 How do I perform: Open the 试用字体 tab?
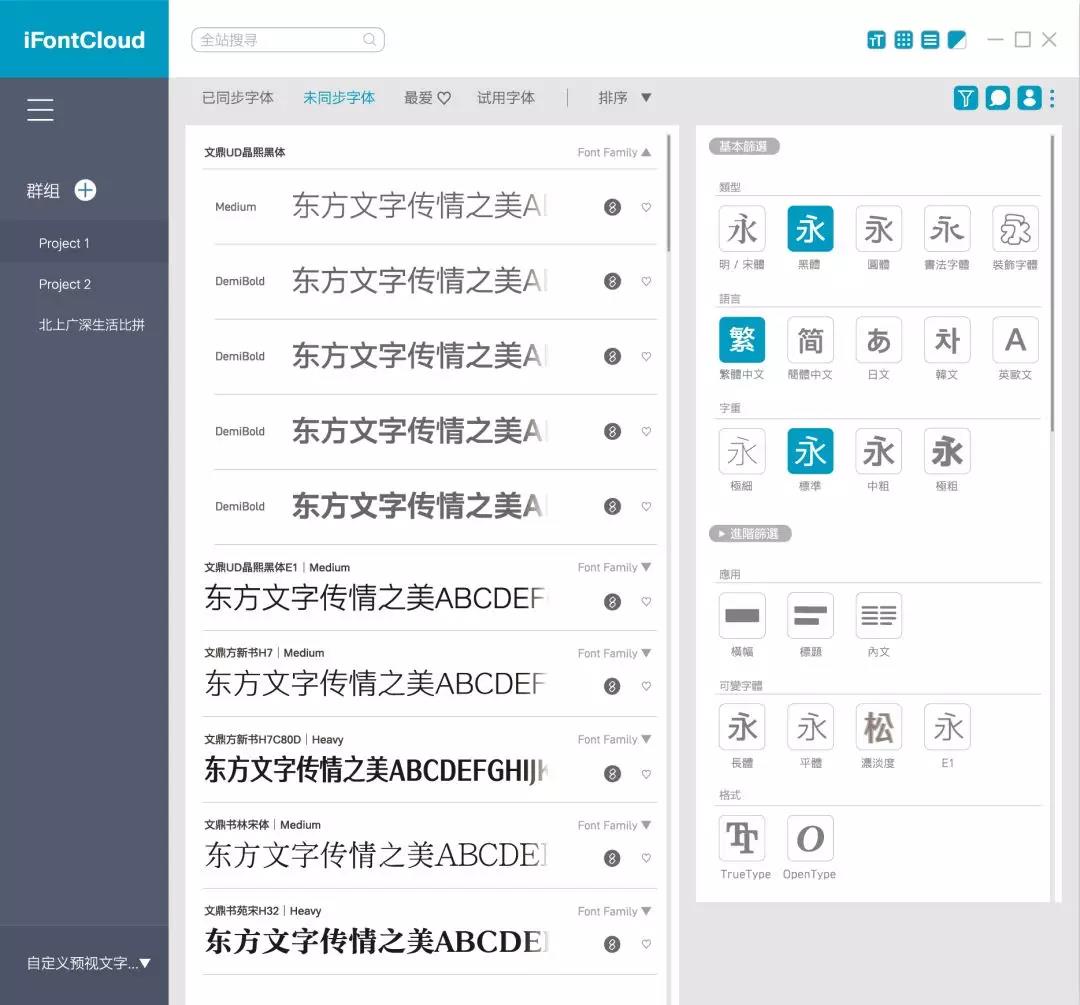[x=506, y=98]
